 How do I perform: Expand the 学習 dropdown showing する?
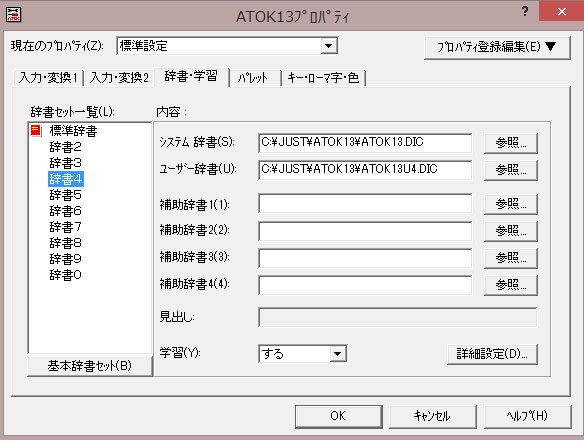pos(337,354)
